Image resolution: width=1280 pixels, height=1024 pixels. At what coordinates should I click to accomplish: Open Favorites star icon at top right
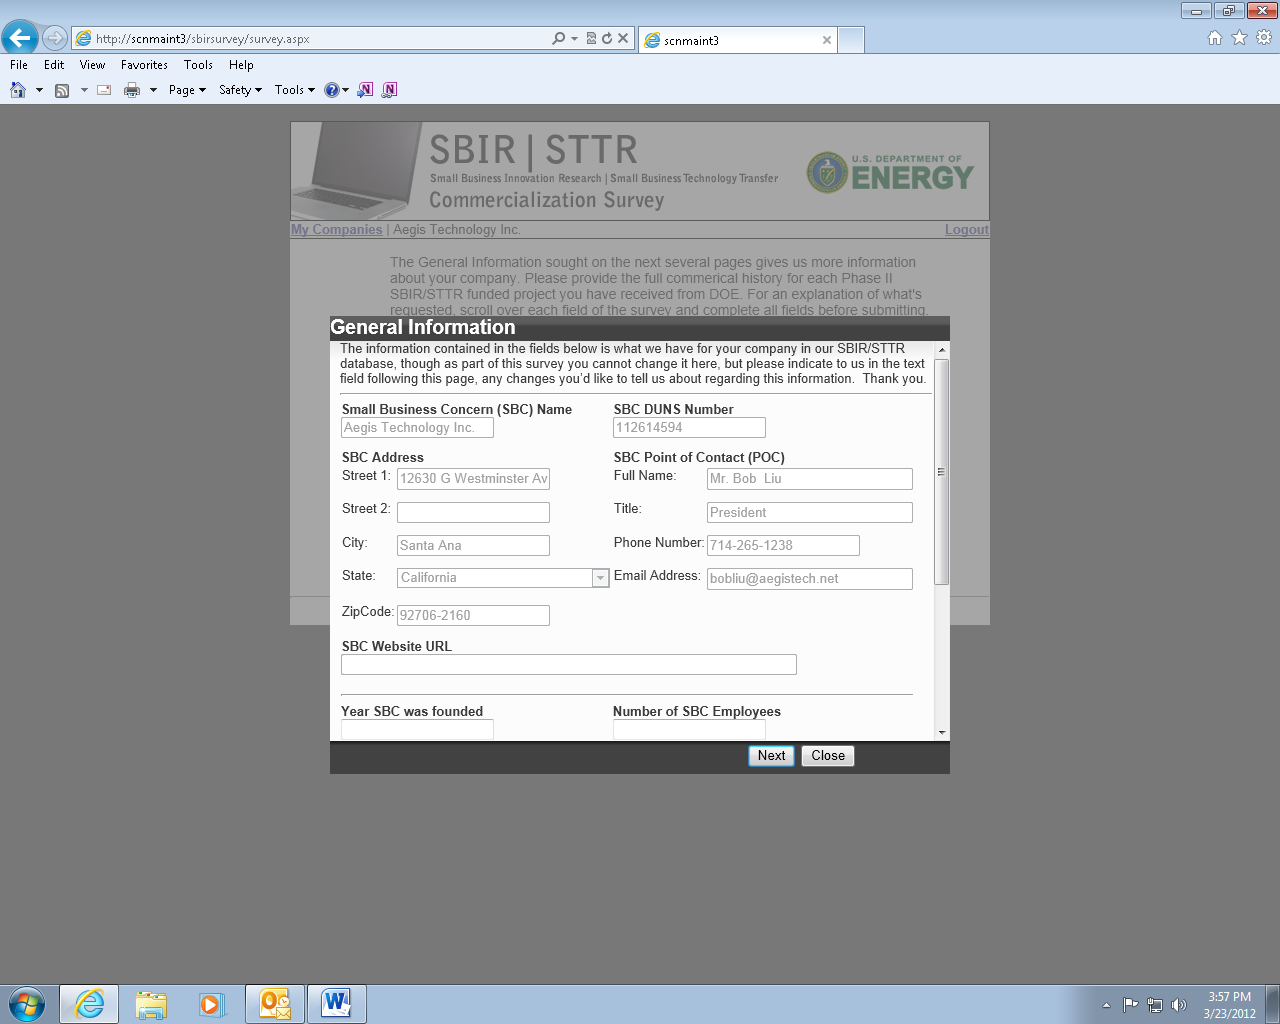1239,38
